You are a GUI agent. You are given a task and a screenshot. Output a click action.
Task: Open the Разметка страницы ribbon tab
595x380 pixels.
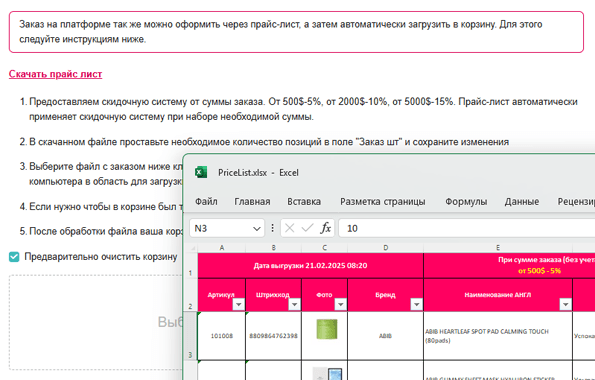point(382,202)
